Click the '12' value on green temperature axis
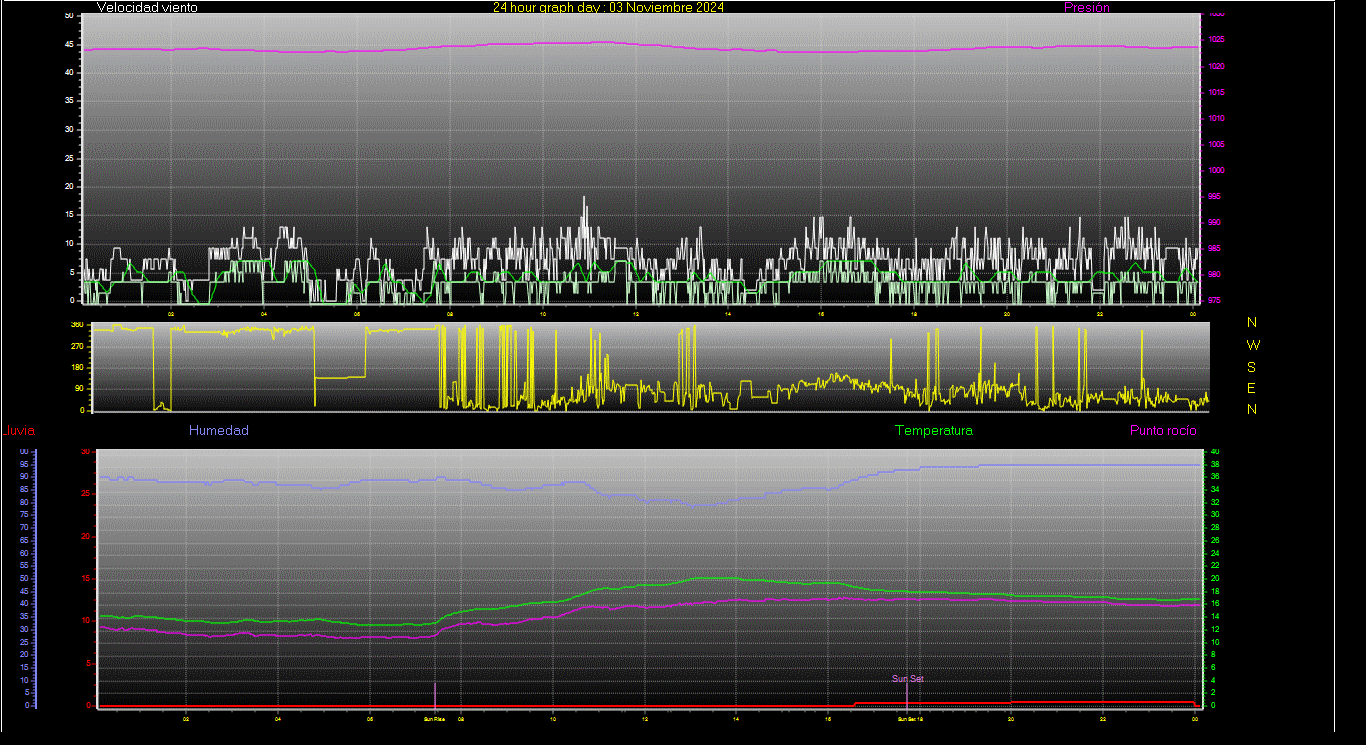1366x745 pixels. click(x=1216, y=629)
